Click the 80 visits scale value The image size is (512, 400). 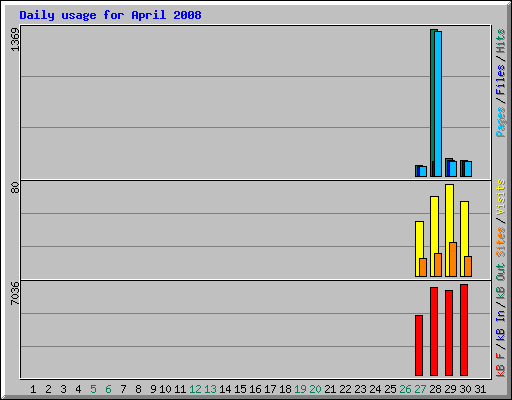tap(15, 188)
